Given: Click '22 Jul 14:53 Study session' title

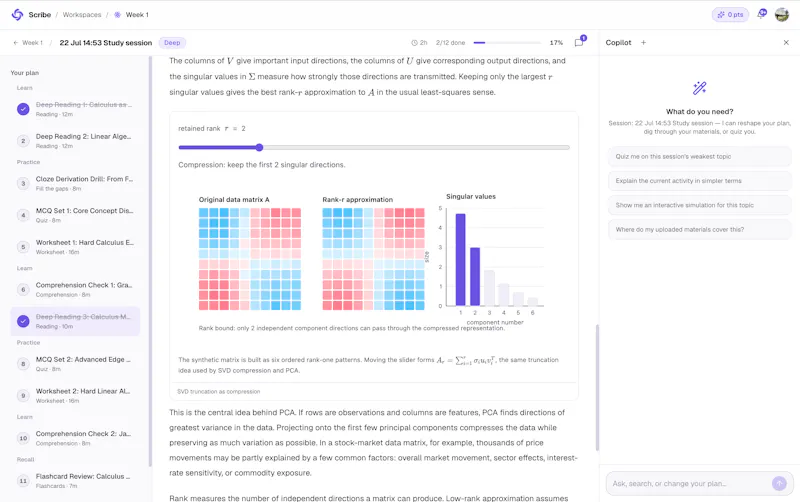Looking at the screenshot, I should point(106,43).
